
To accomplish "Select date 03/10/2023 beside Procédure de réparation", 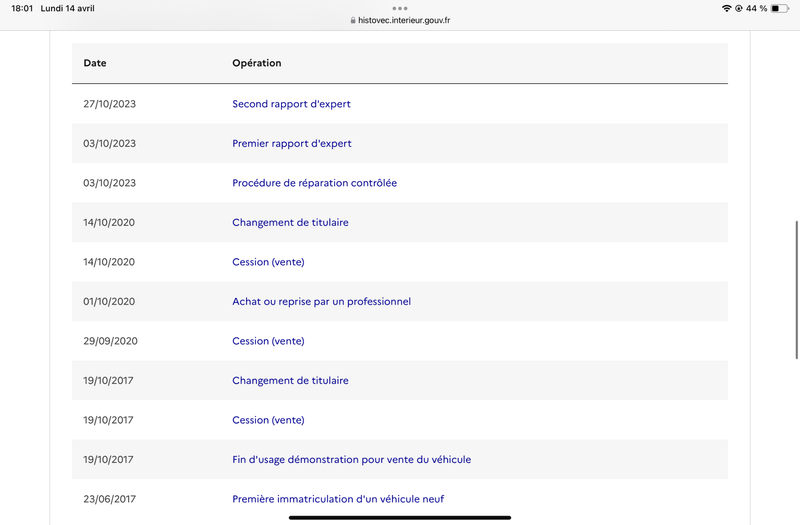I will click(x=110, y=183).
